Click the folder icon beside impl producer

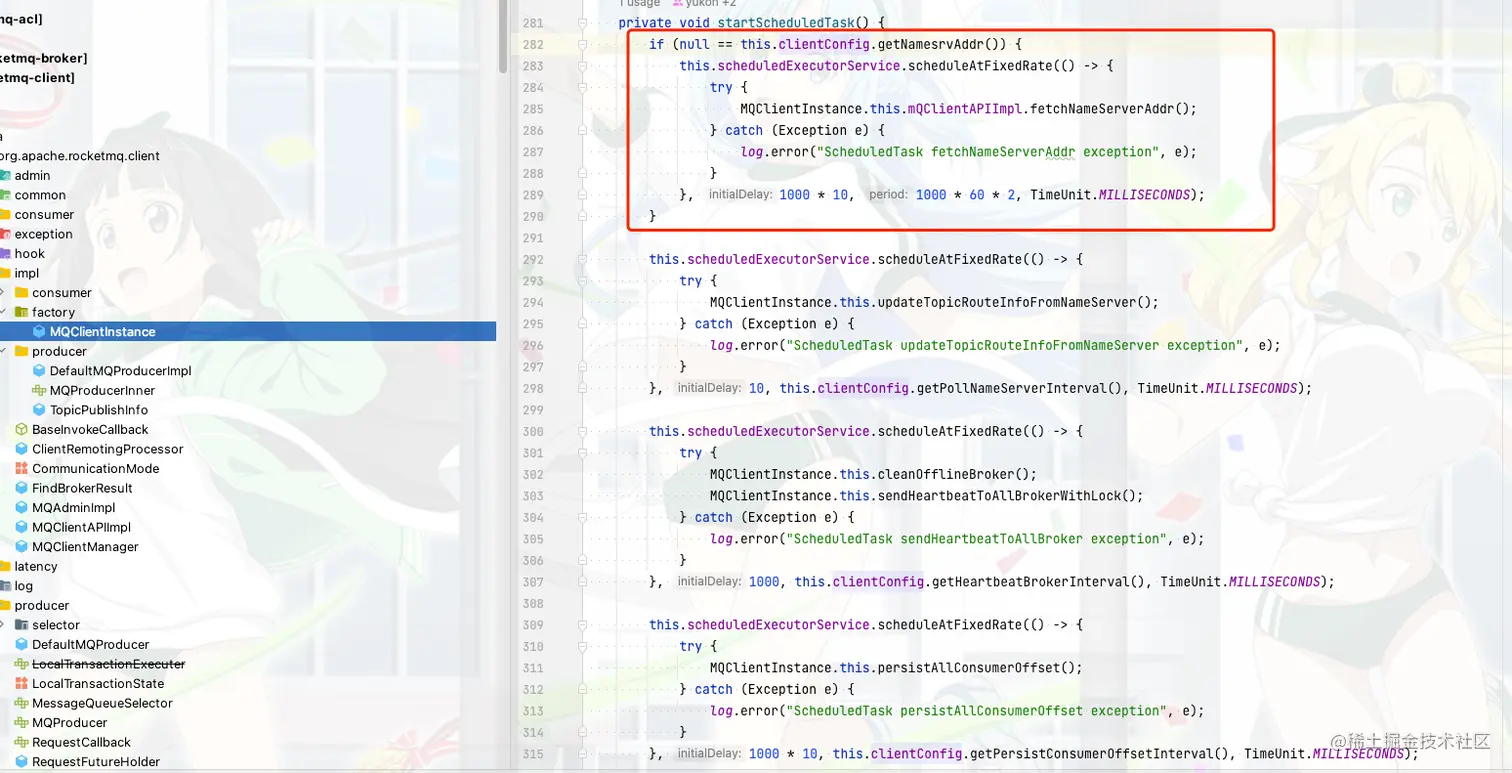click(x=21, y=351)
